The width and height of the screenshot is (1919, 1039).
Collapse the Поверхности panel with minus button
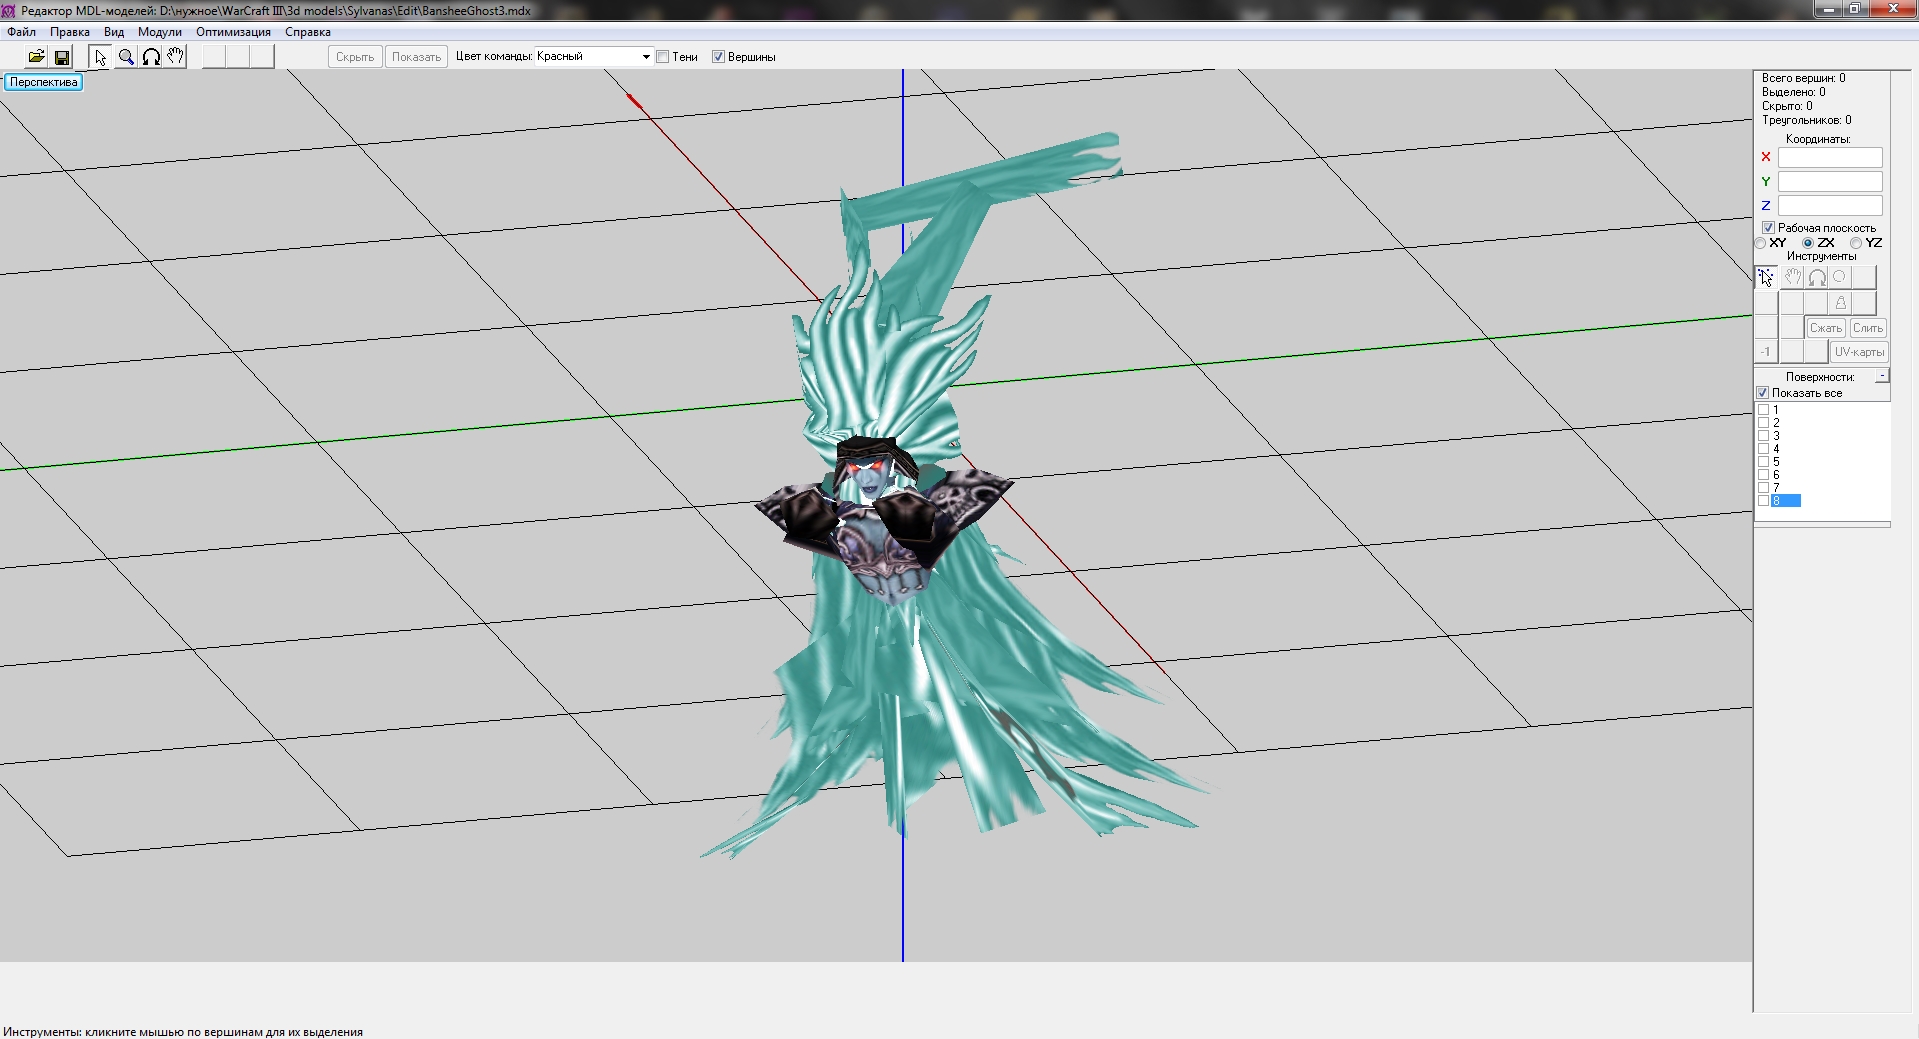1881,376
